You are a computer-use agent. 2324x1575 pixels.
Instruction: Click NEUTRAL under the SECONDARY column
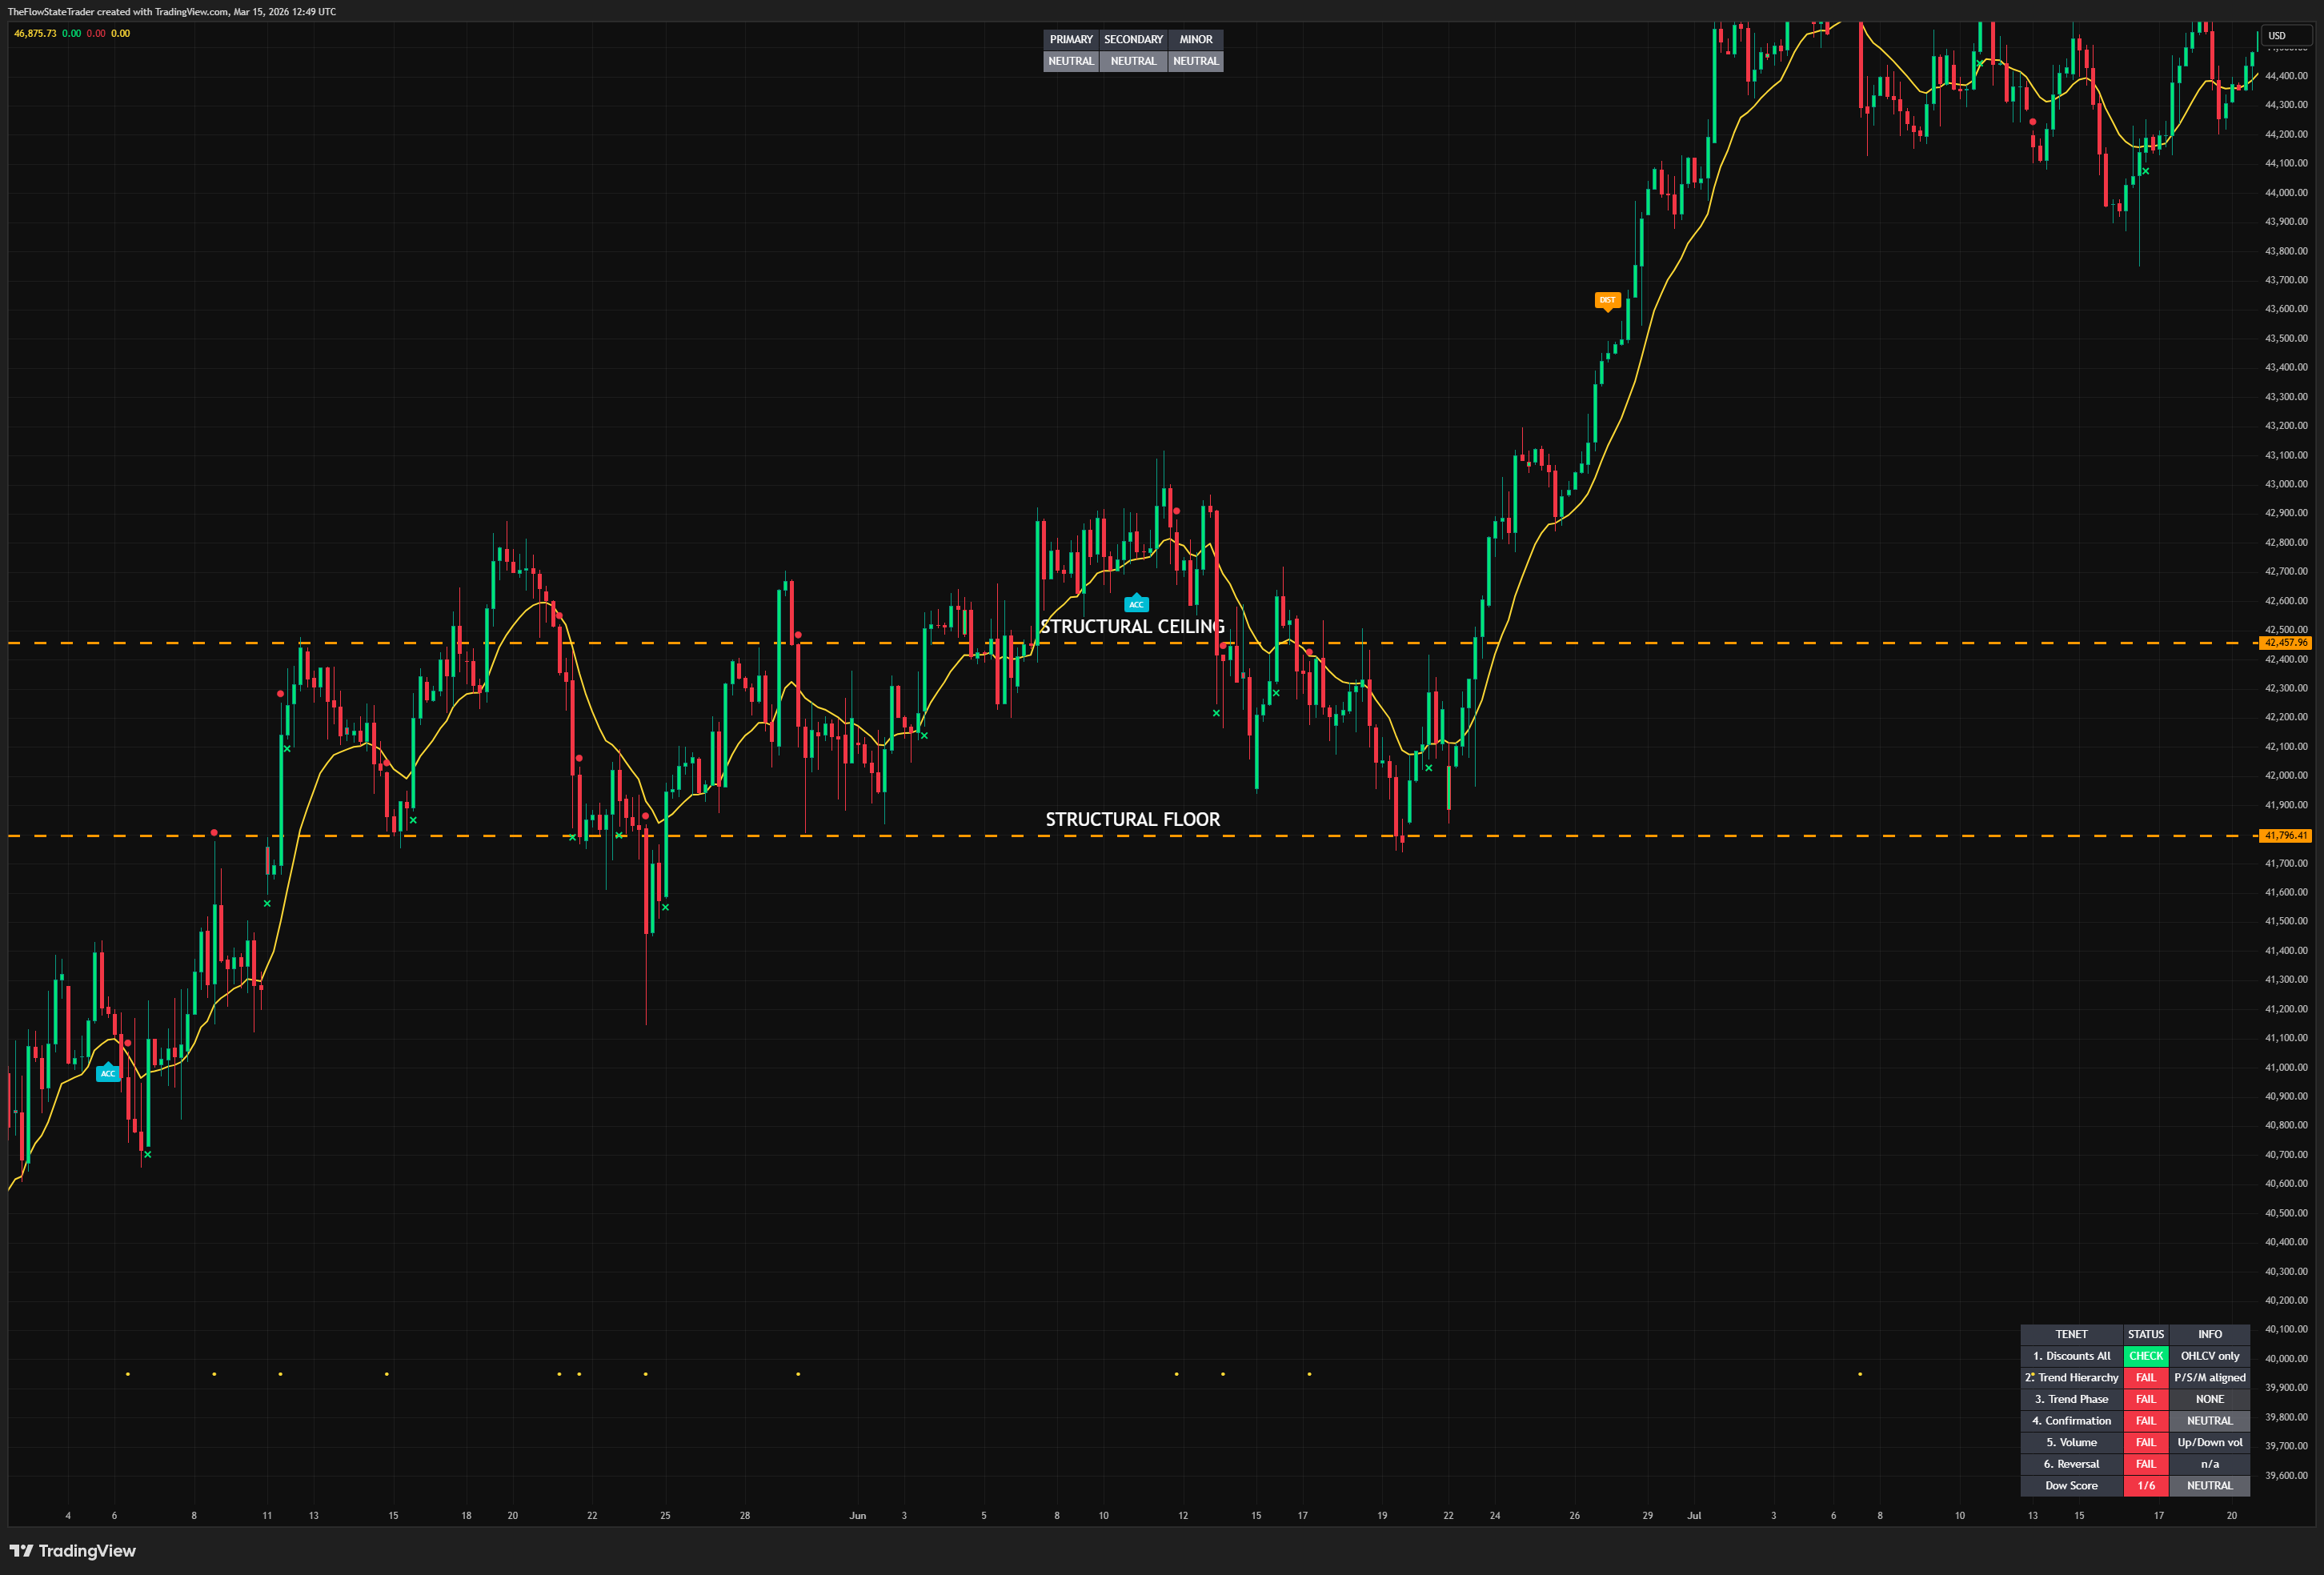pyautogui.click(x=1133, y=61)
